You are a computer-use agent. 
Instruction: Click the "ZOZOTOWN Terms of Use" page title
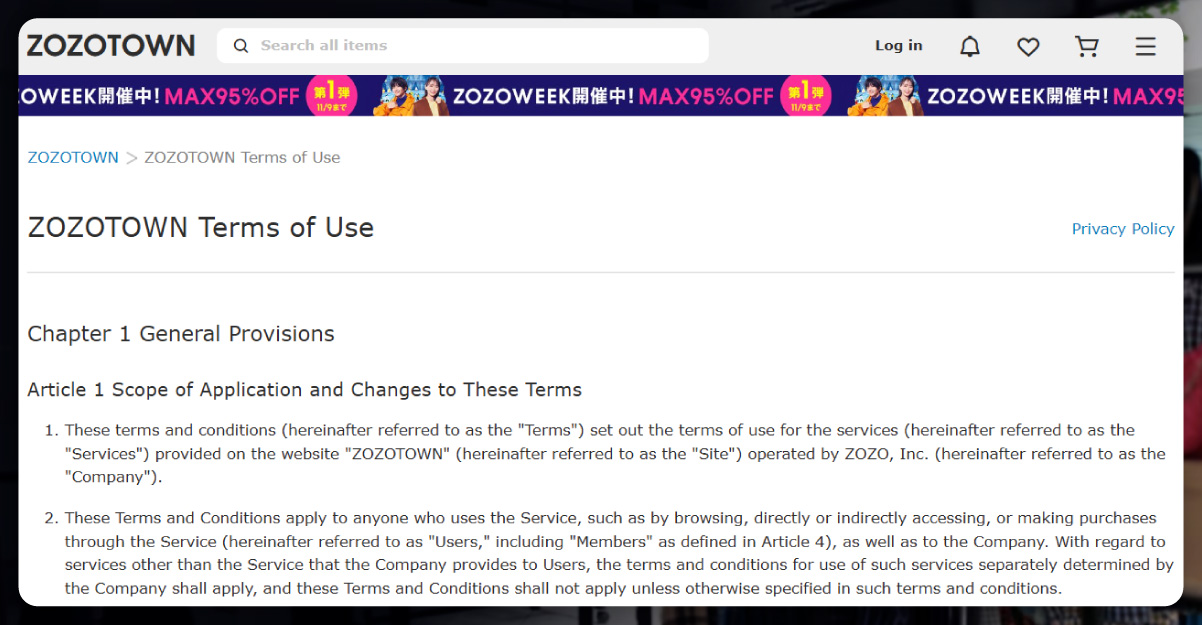click(201, 228)
